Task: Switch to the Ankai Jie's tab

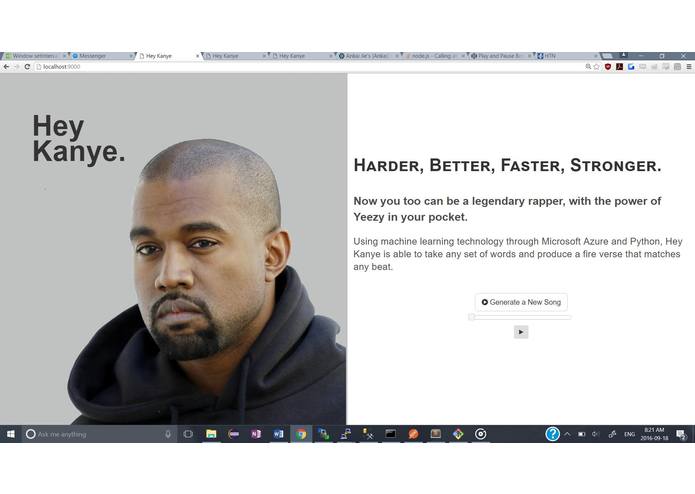Action: [x=368, y=56]
